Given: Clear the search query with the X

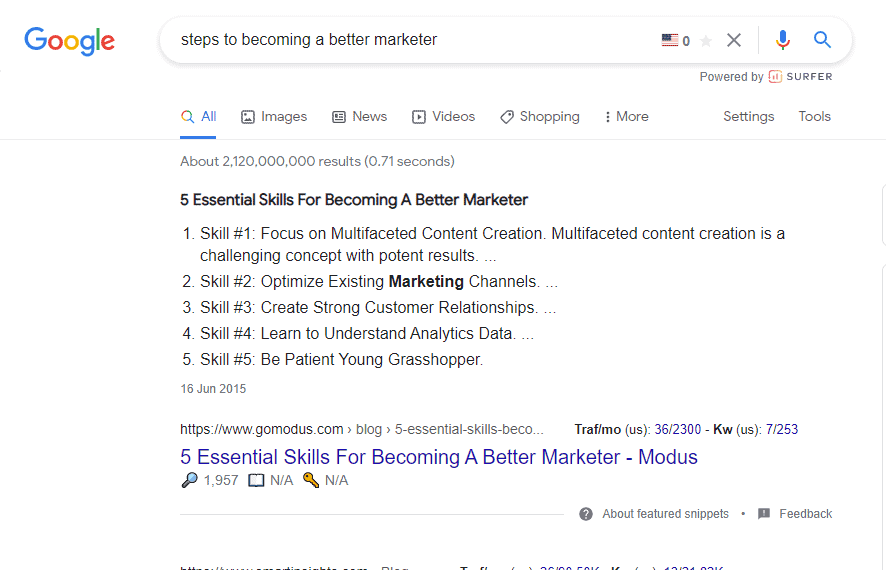Looking at the screenshot, I should coord(733,40).
